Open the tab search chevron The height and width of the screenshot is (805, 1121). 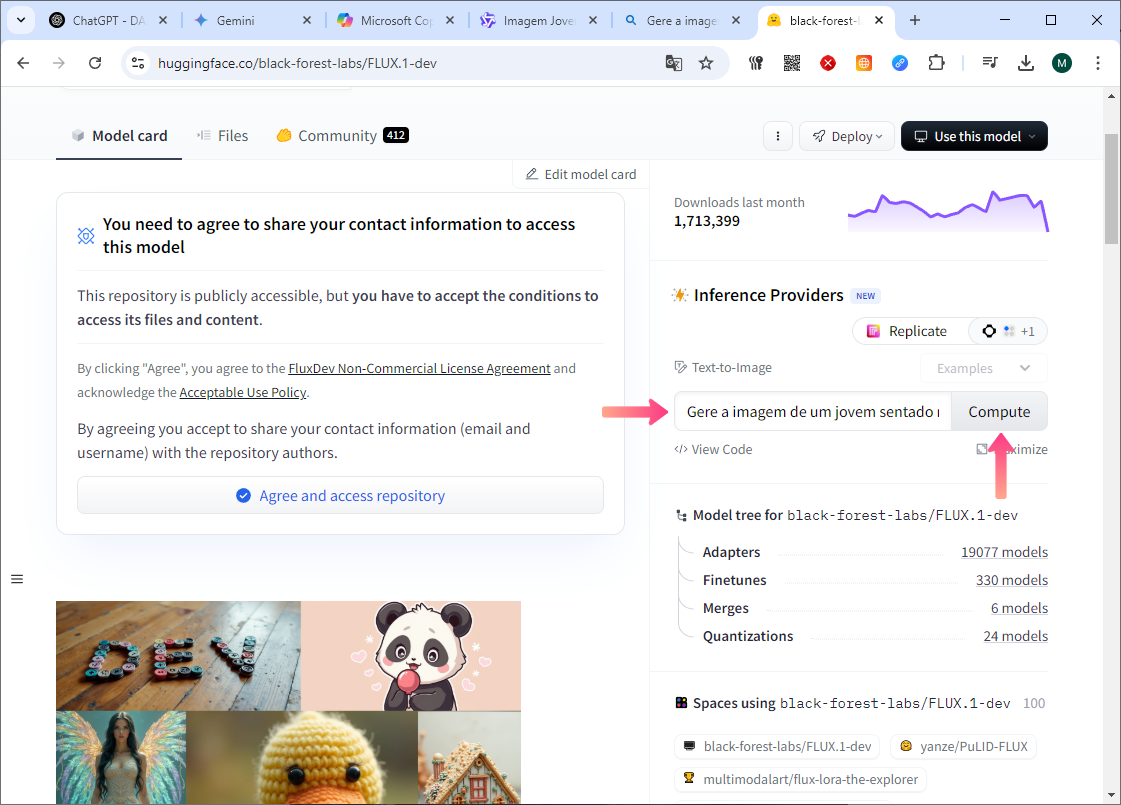tap(21, 20)
